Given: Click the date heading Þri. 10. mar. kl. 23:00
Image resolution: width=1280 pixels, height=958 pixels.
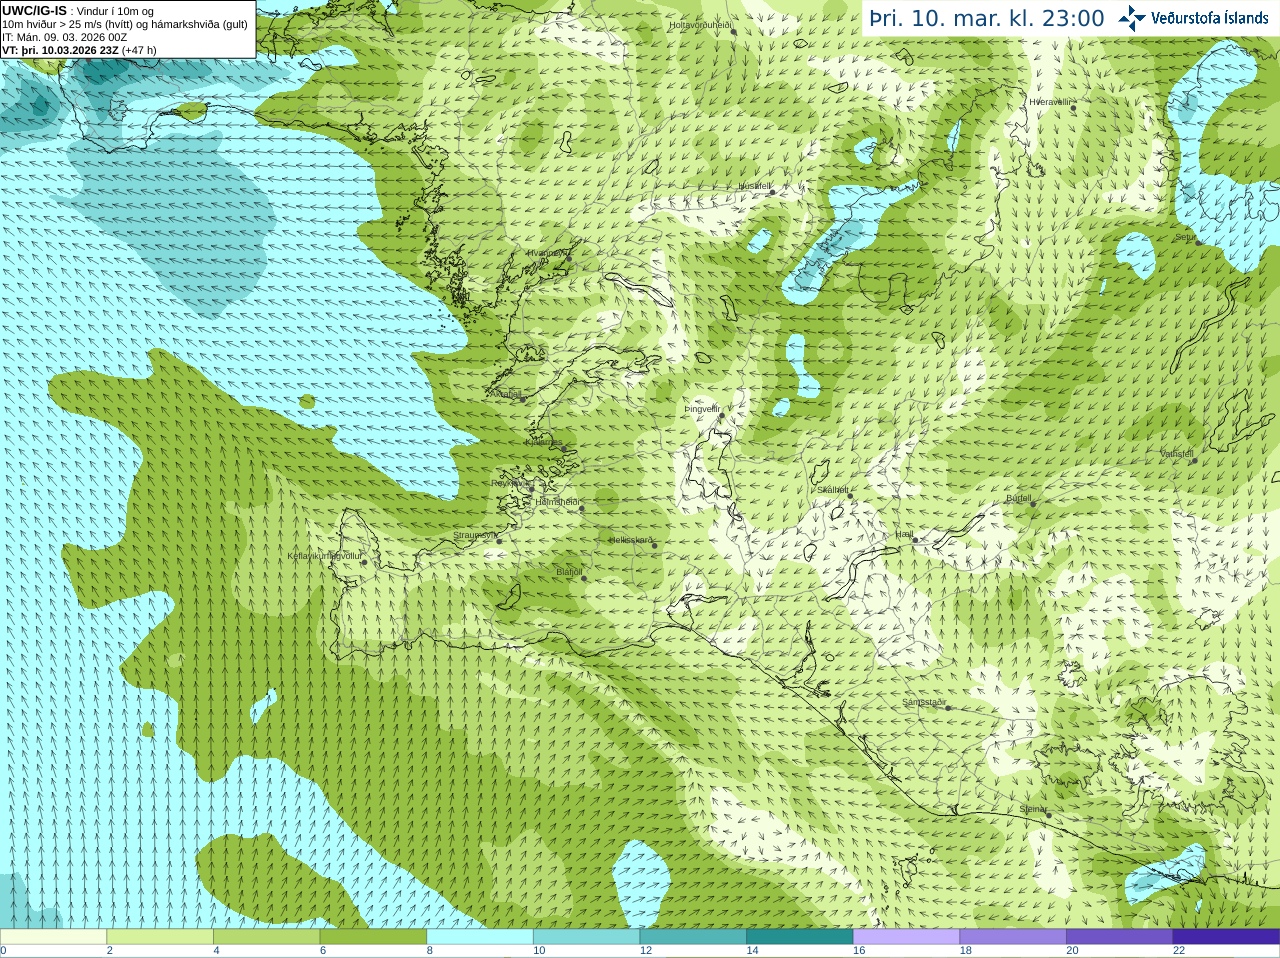Looking at the screenshot, I should point(987,19).
